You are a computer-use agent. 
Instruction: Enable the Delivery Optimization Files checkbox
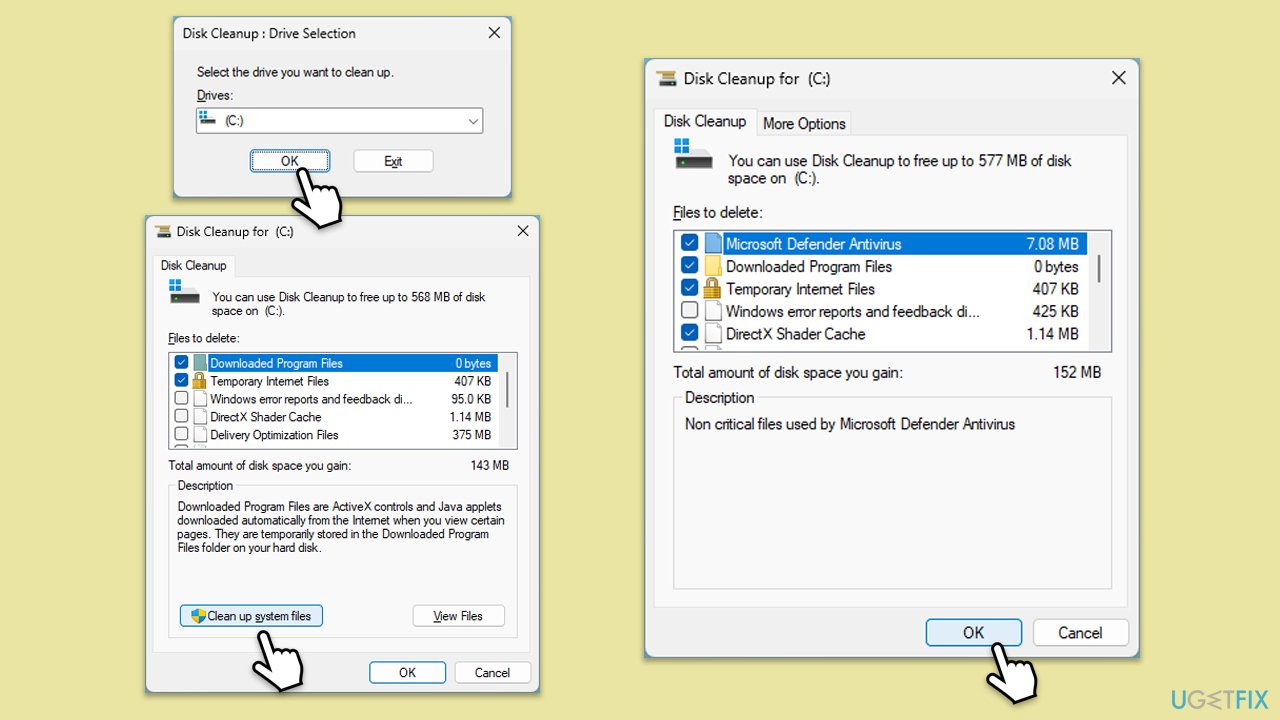(182, 434)
